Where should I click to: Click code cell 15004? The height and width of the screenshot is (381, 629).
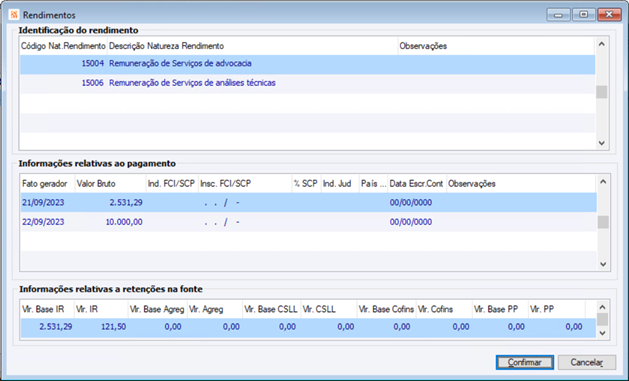92,63
